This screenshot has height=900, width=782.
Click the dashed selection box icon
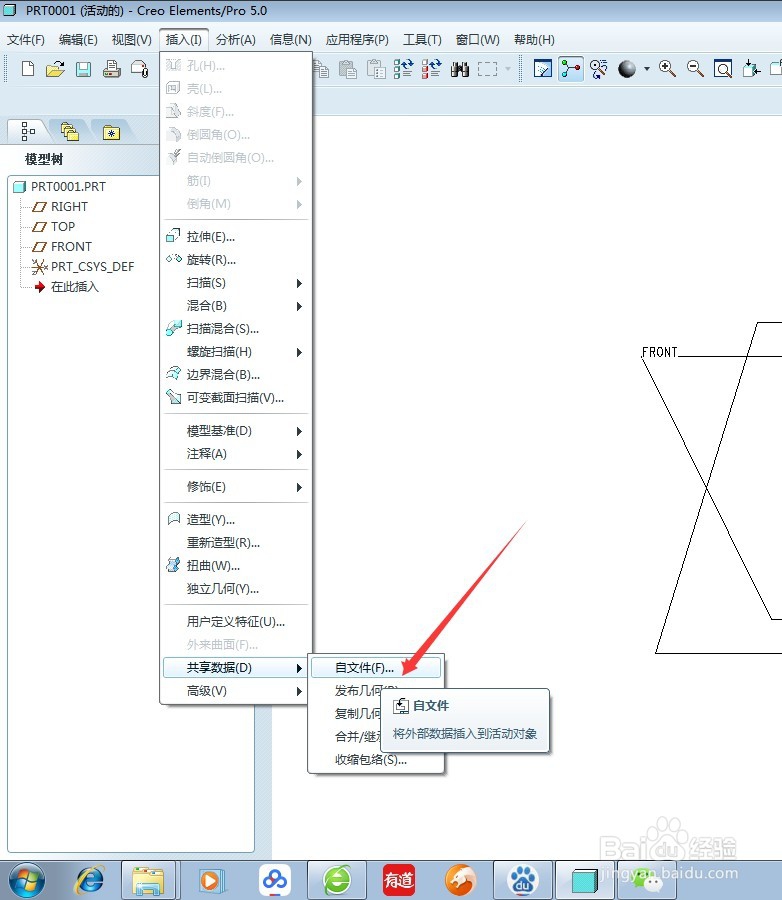pos(487,69)
